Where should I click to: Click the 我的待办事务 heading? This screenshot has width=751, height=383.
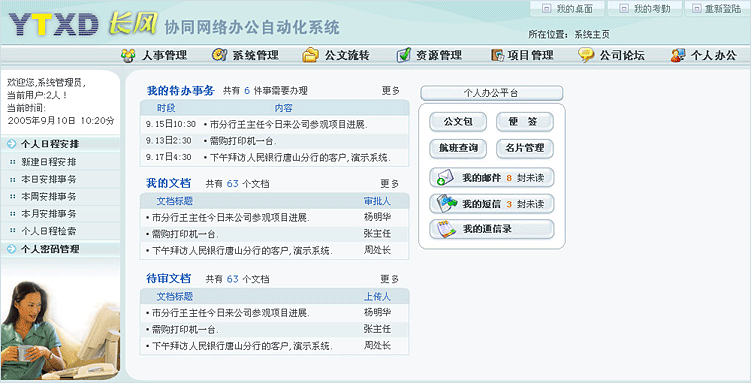(x=181, y=90)
